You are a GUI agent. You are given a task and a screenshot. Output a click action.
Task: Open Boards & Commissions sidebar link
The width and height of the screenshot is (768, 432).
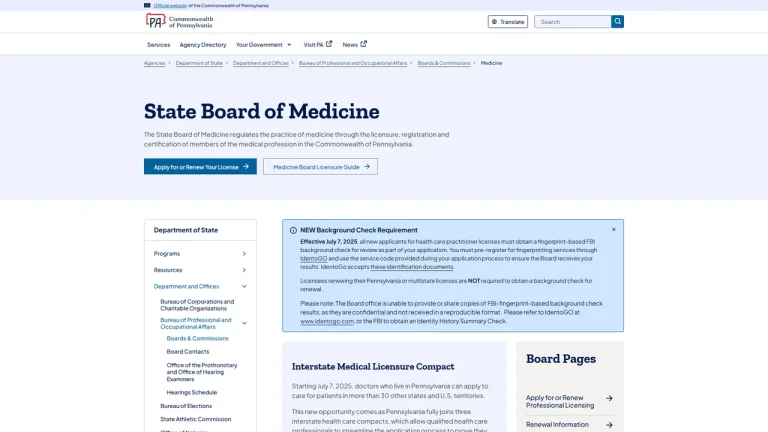[197, 338]
